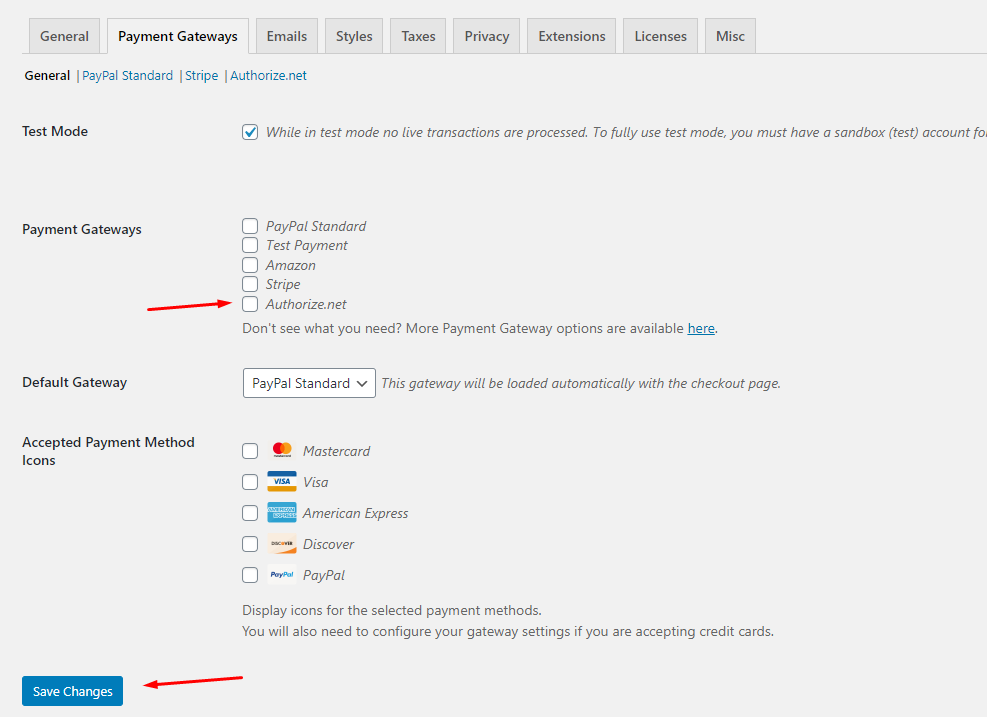This screenshot has width=987, height=717.
Task: Click the American Express card icon
Action: [282, 513]
